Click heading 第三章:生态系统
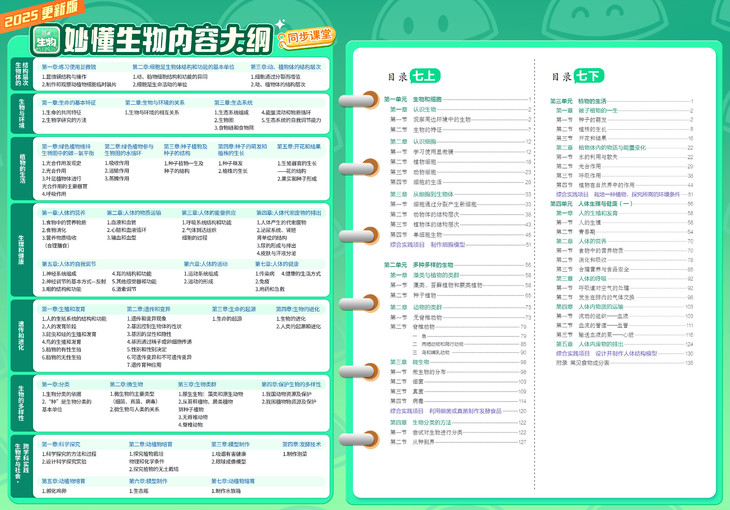 click(233, 102)
